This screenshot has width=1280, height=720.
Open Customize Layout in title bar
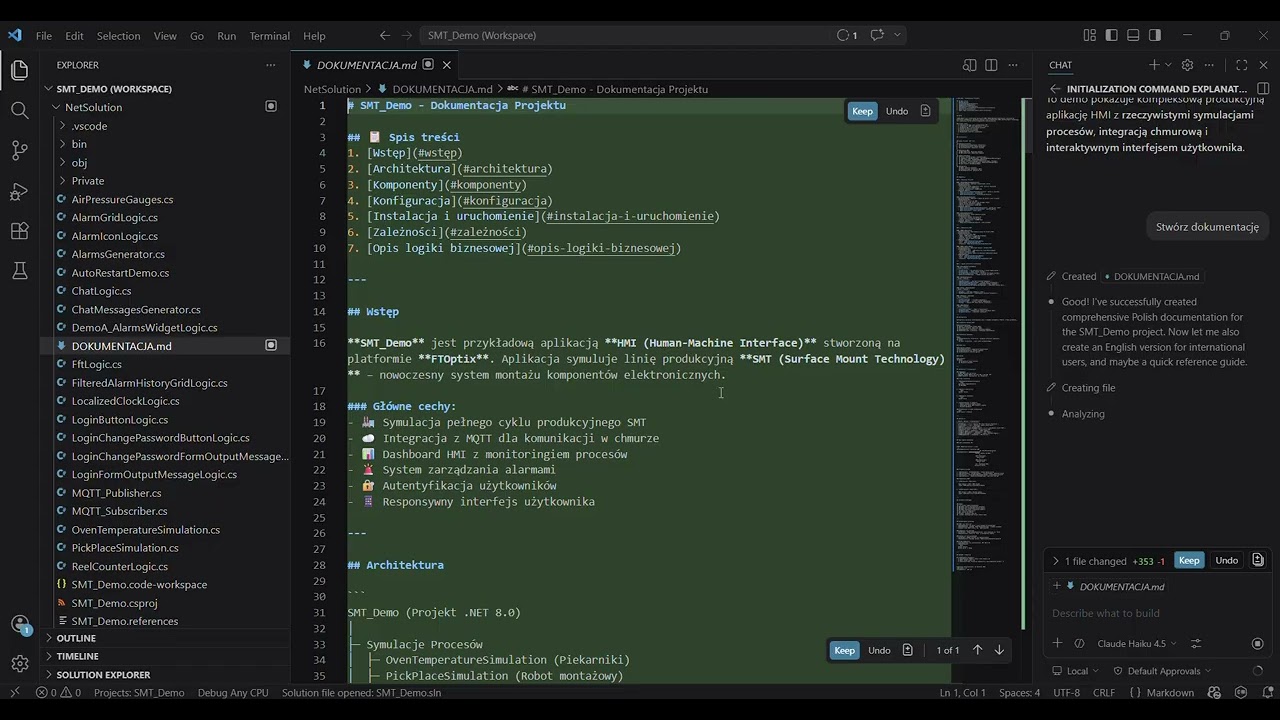pyautogui.click(x=1089, y=35)
